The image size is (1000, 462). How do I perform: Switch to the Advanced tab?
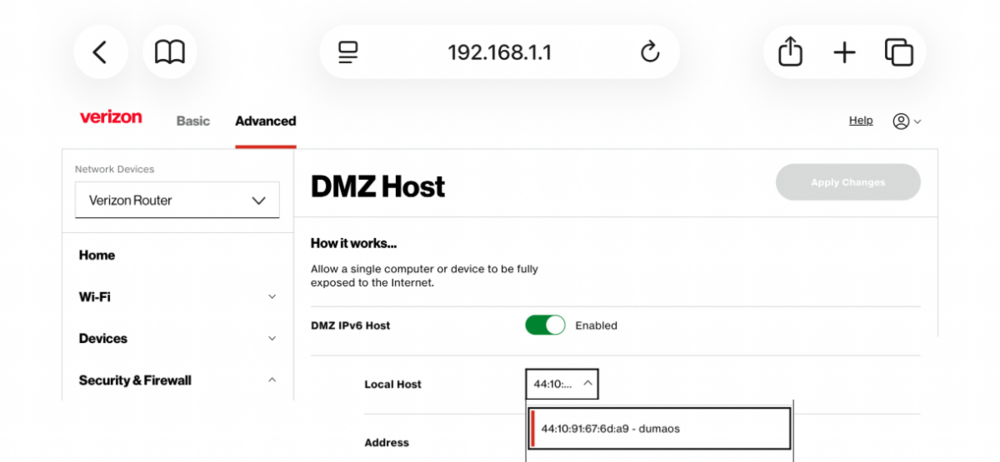click(265, 121)
